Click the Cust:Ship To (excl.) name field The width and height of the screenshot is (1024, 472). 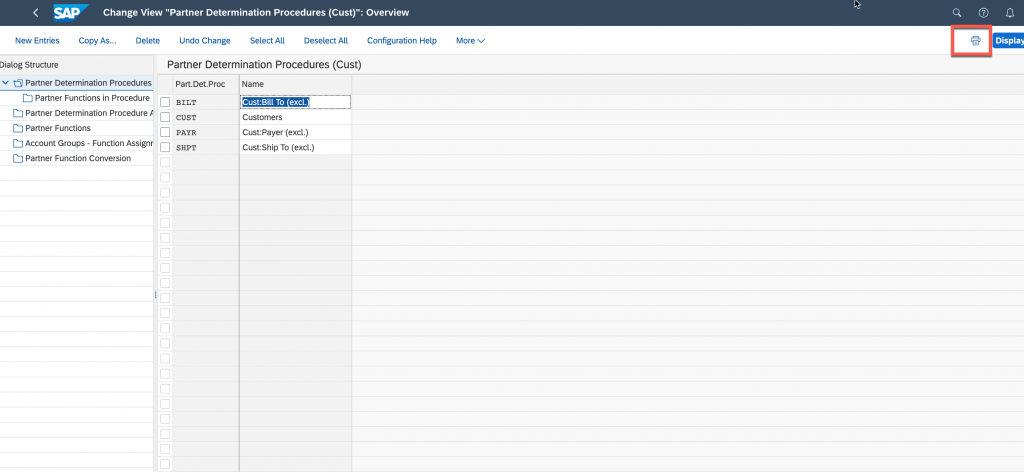coord(295,148)
